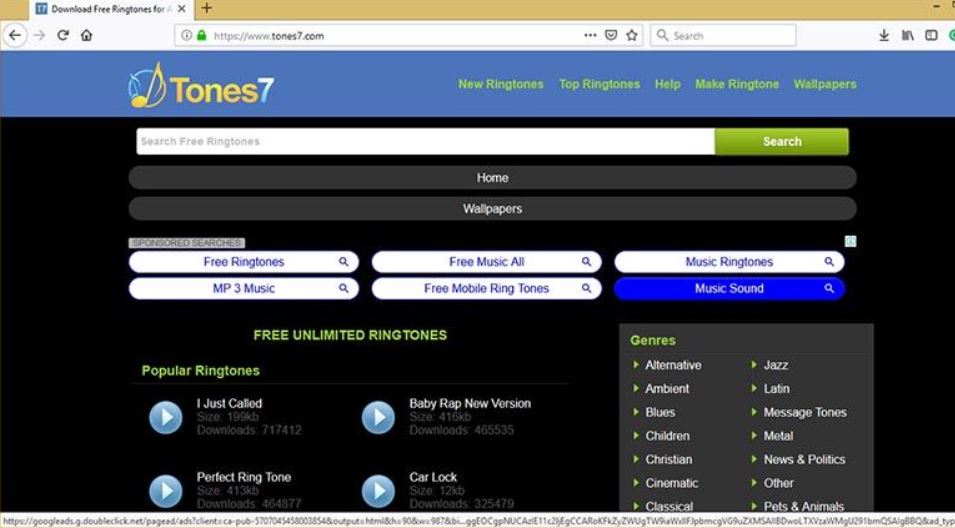Open the Perfect Ring Tone title

click(244, 477)
